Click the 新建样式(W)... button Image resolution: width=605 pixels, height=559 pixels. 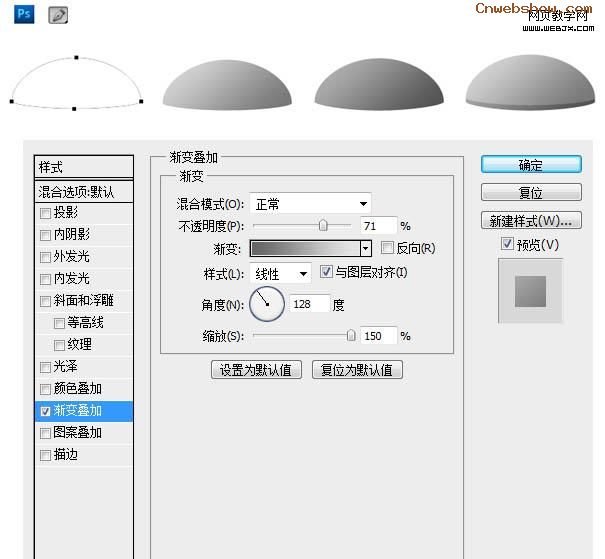point(531,220)
